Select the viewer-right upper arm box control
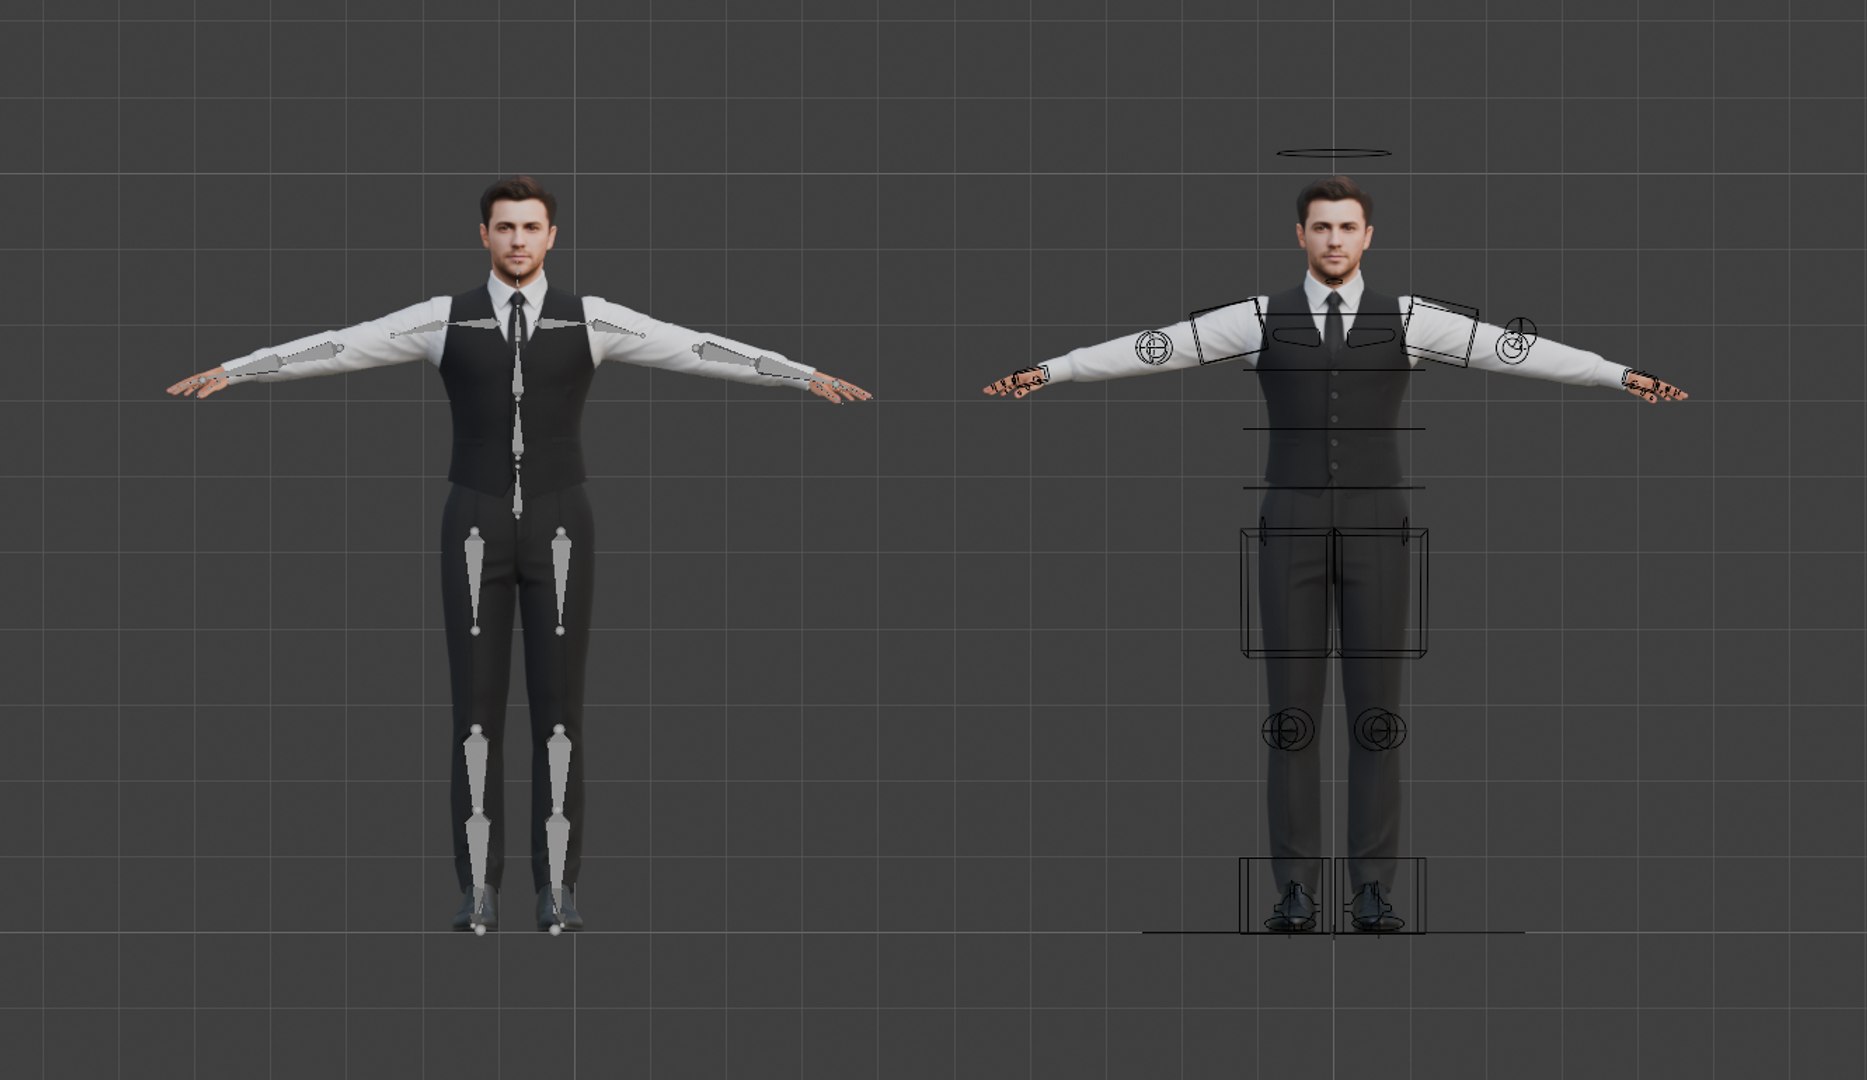The width and height of the screenshot is (1867, 1080). point(1441,331)
